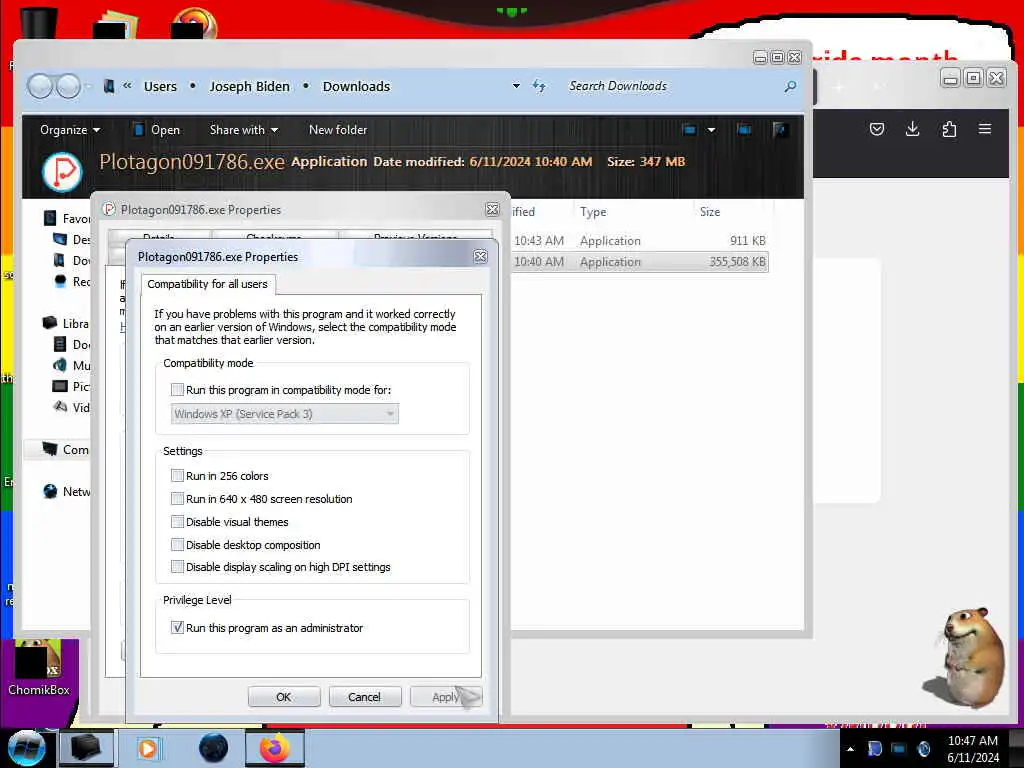The image size is (1024, 768).
Task: Select Joseph Biden in the address breadcrumb
Action: pos(249,86)
